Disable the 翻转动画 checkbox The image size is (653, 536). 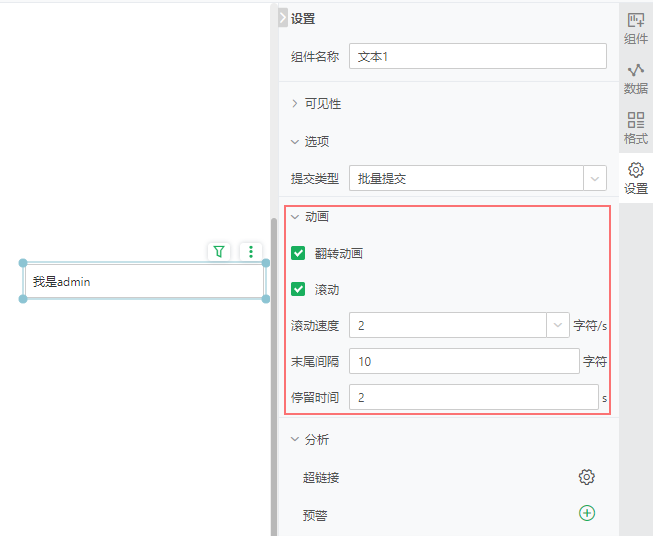click(x=298, y=254)
